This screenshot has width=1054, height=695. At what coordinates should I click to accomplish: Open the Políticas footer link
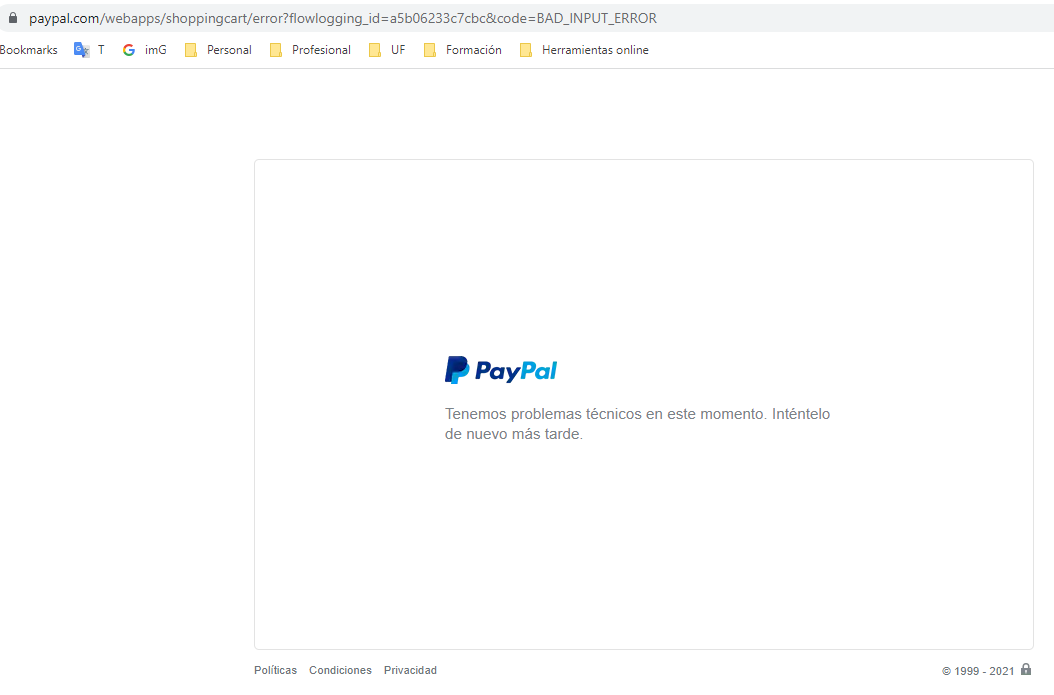[275, 670]
